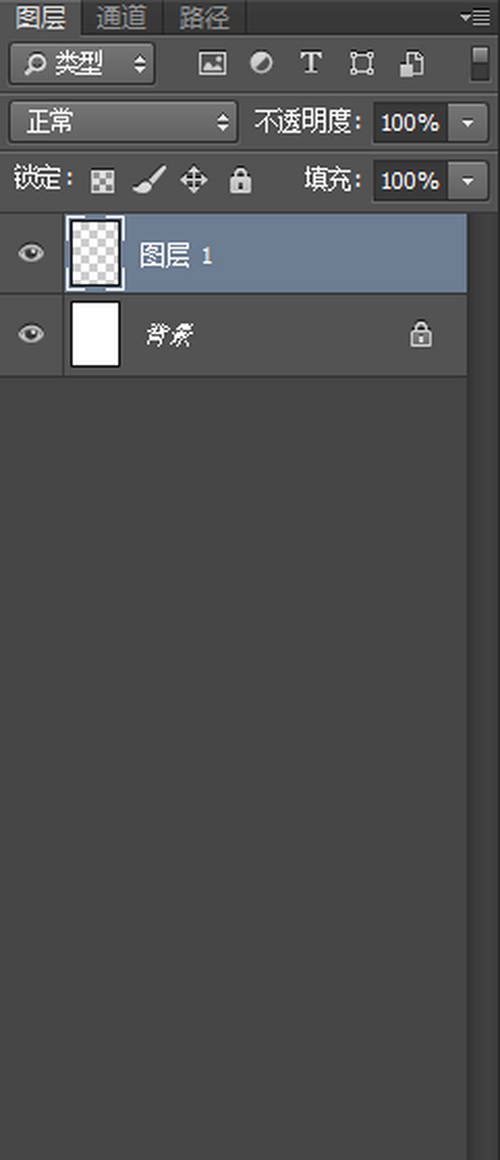Image resolution: width=500 pixels, height=1160 pixels.
Task: Open the layers panel flyout menu
Action: click(474, 17)
